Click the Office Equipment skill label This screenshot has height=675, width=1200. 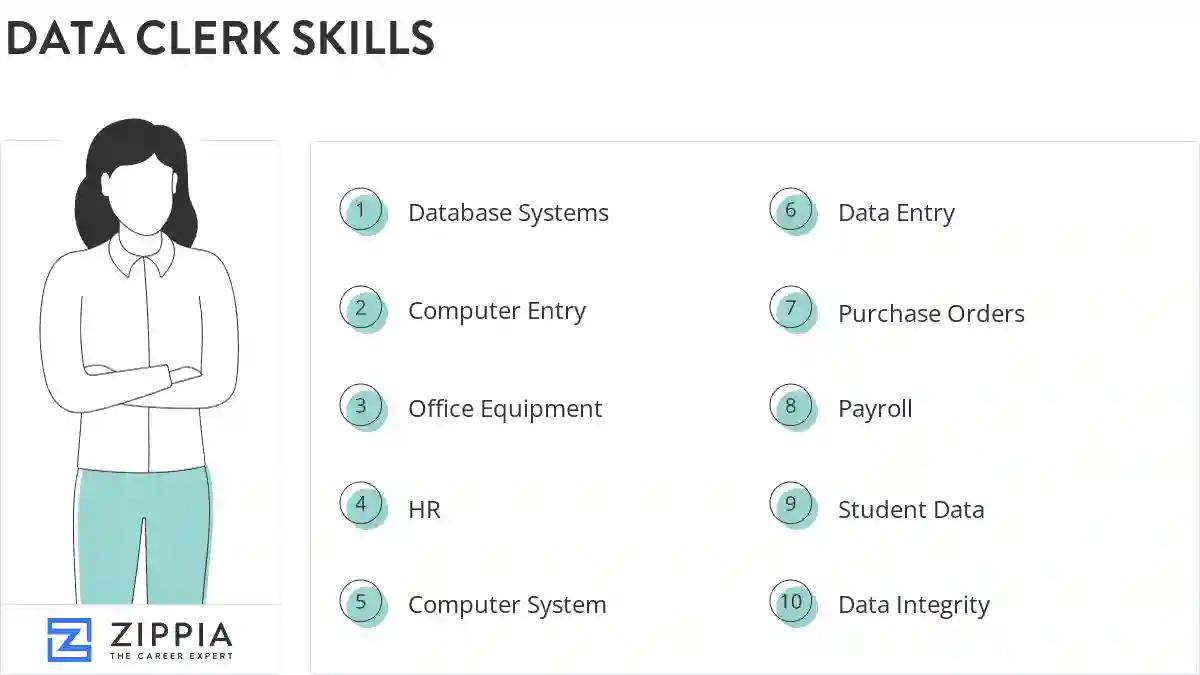pyautogui.click(x=505, y=409)
